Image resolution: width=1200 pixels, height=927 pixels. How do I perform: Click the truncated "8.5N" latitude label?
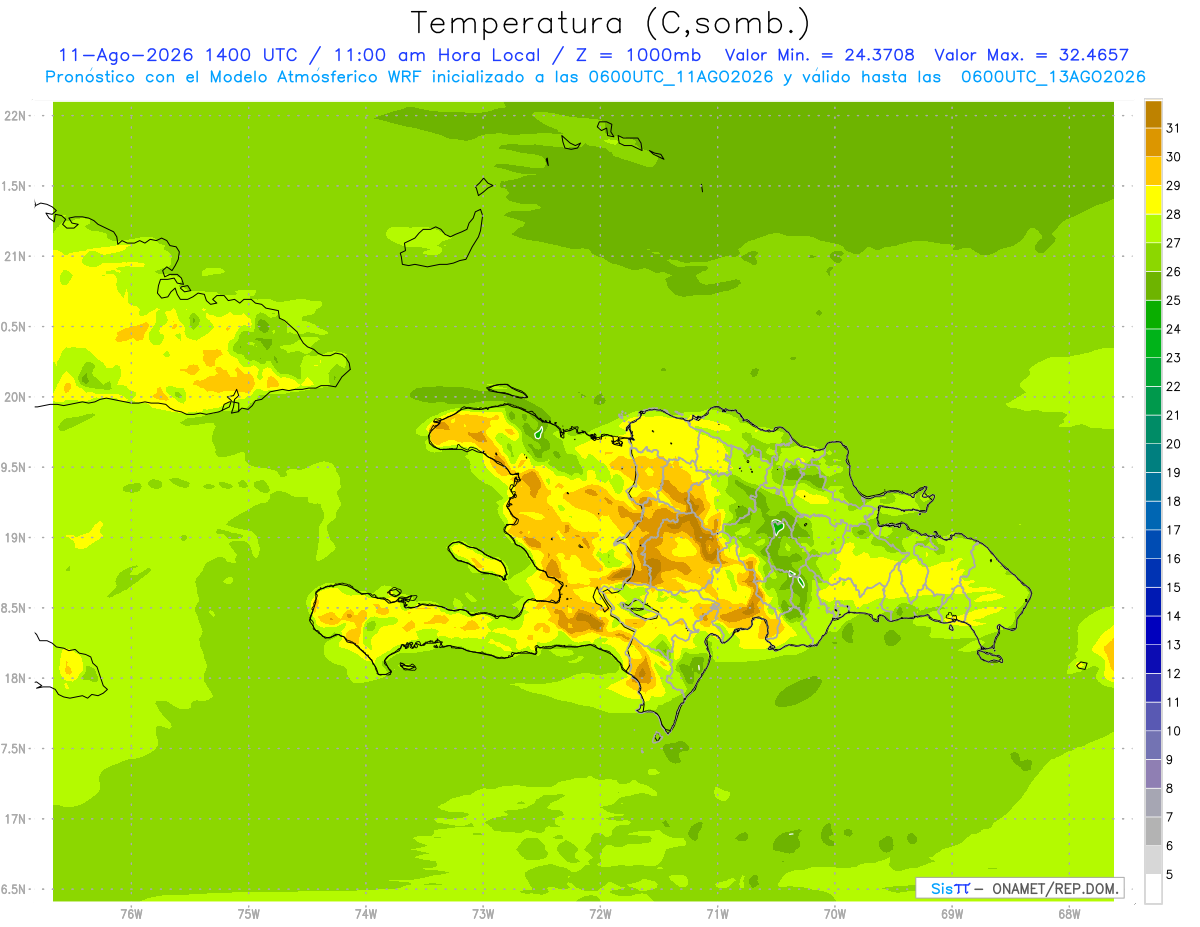[15, 608]
